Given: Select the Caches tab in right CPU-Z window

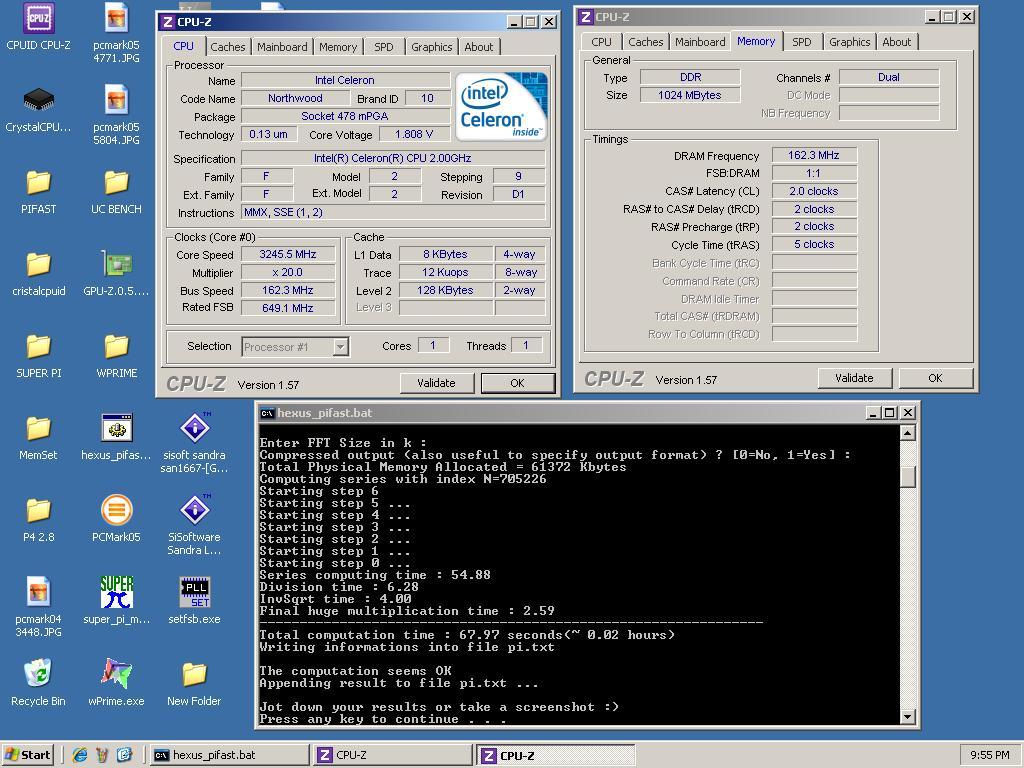Looking at the screenshot, I should tap(645, 42).
